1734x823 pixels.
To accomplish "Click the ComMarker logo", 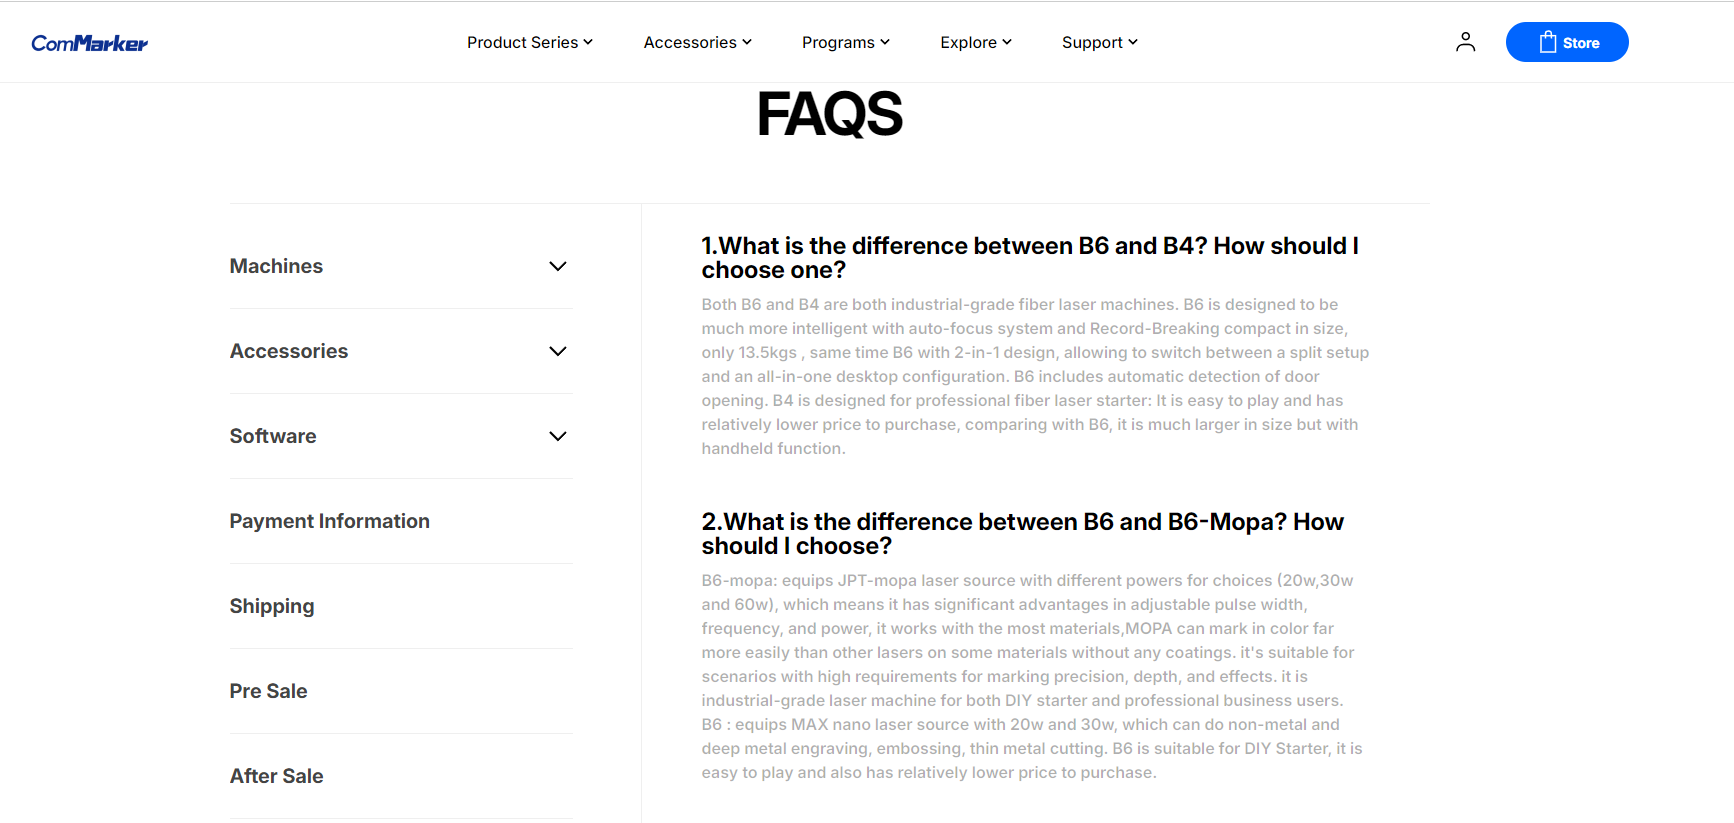I will tap(89, 43).
